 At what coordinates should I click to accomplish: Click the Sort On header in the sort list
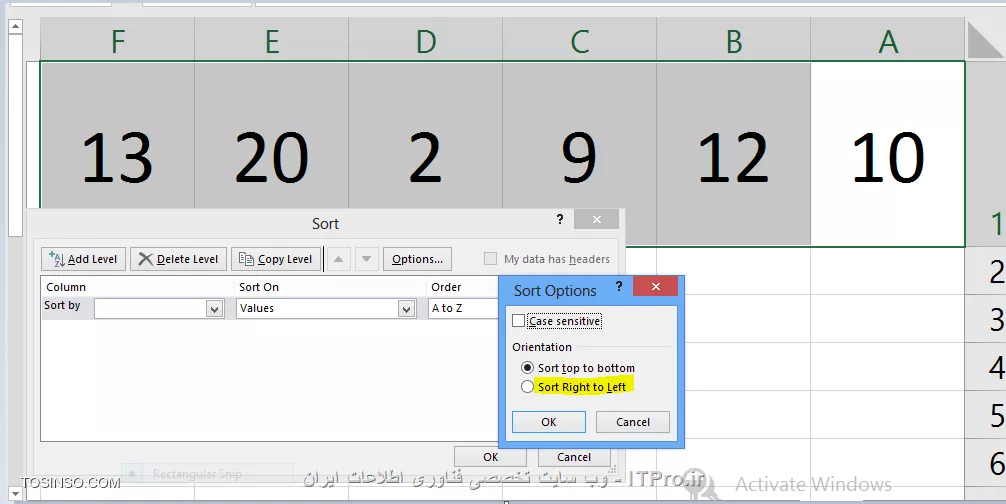coord(259,287)
